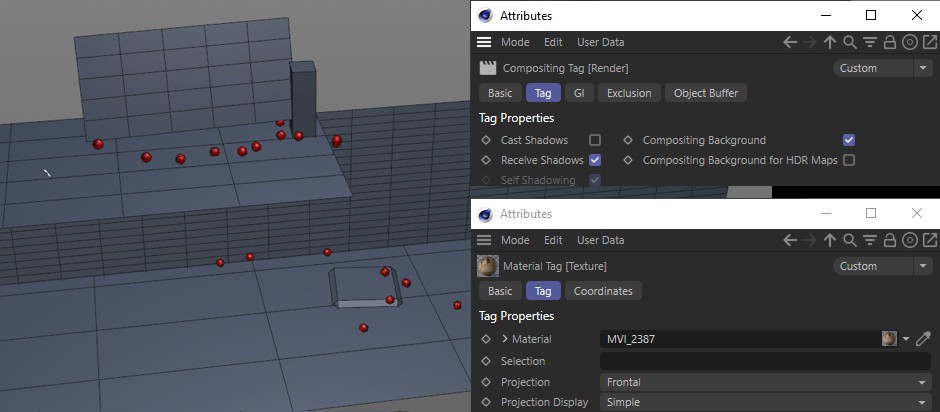
Task: Click keyframe diamond beside Receive Shadows
Action: click(486, 160)
